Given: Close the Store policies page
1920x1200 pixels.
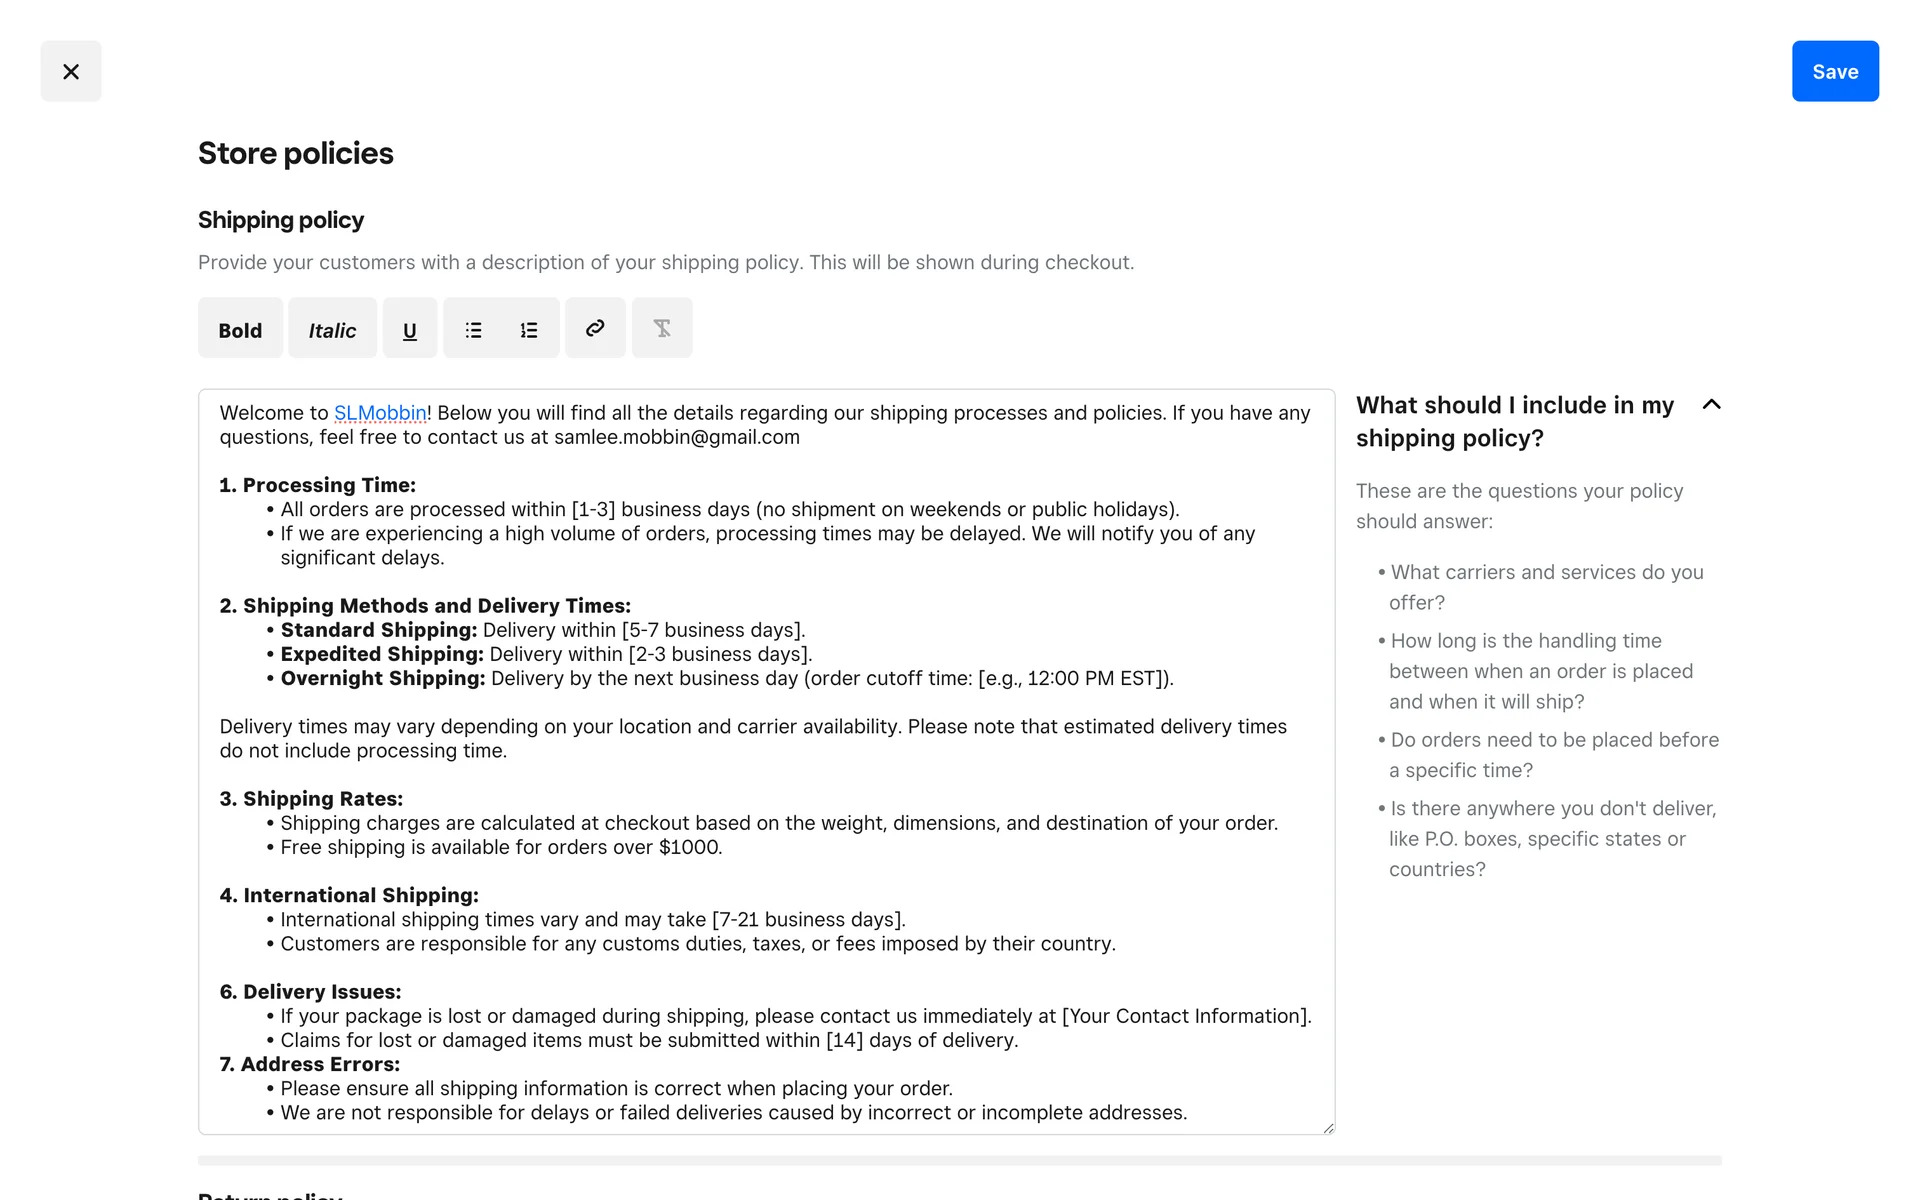Looking at the screenshot, I should tap(71, 71).
